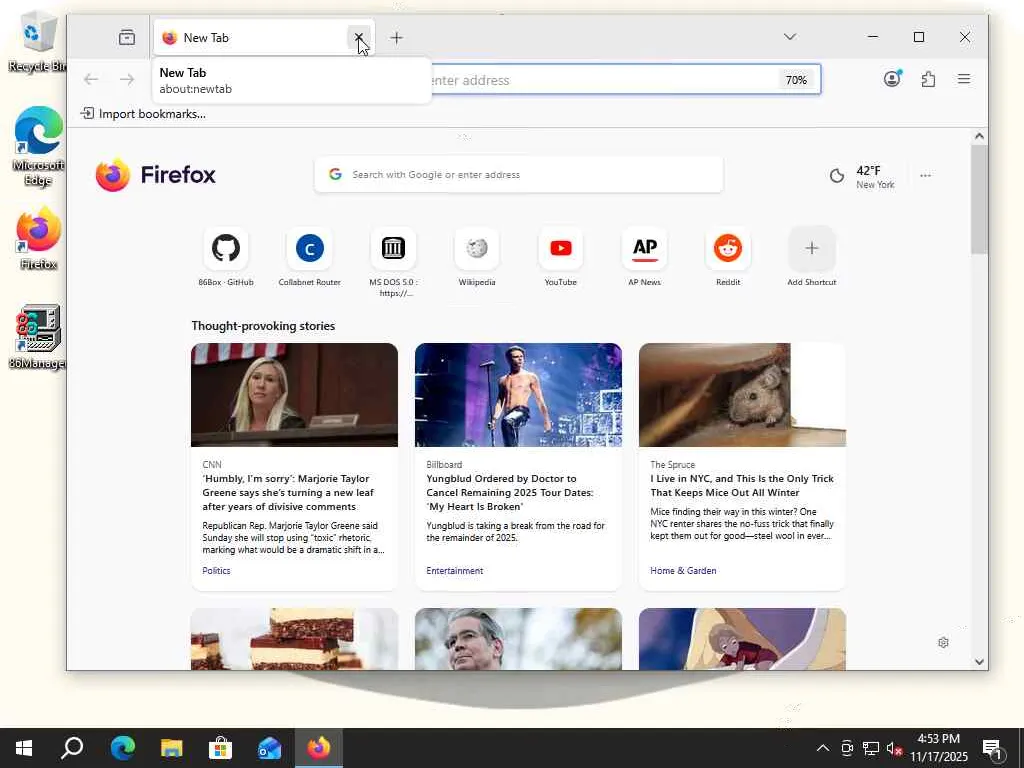Open the weather widget options menu
The width and height of the screenshot is (1024, 768).
point(925,176)
